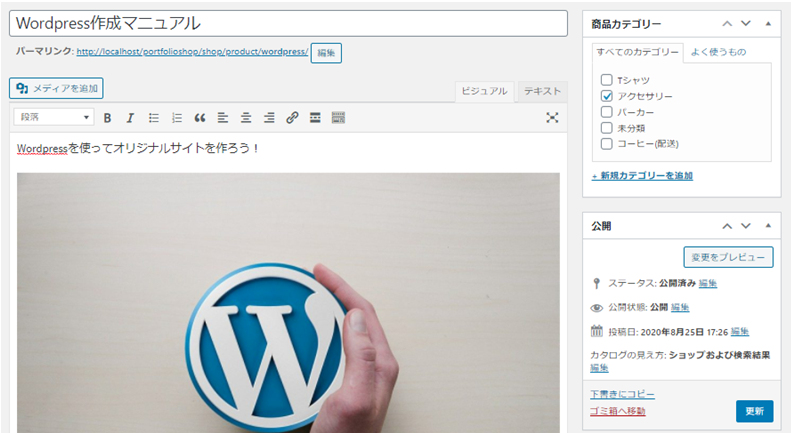Screen dimensions: 791x433
Task: Insert the Read More tag
Action: [x=315, y=118]
